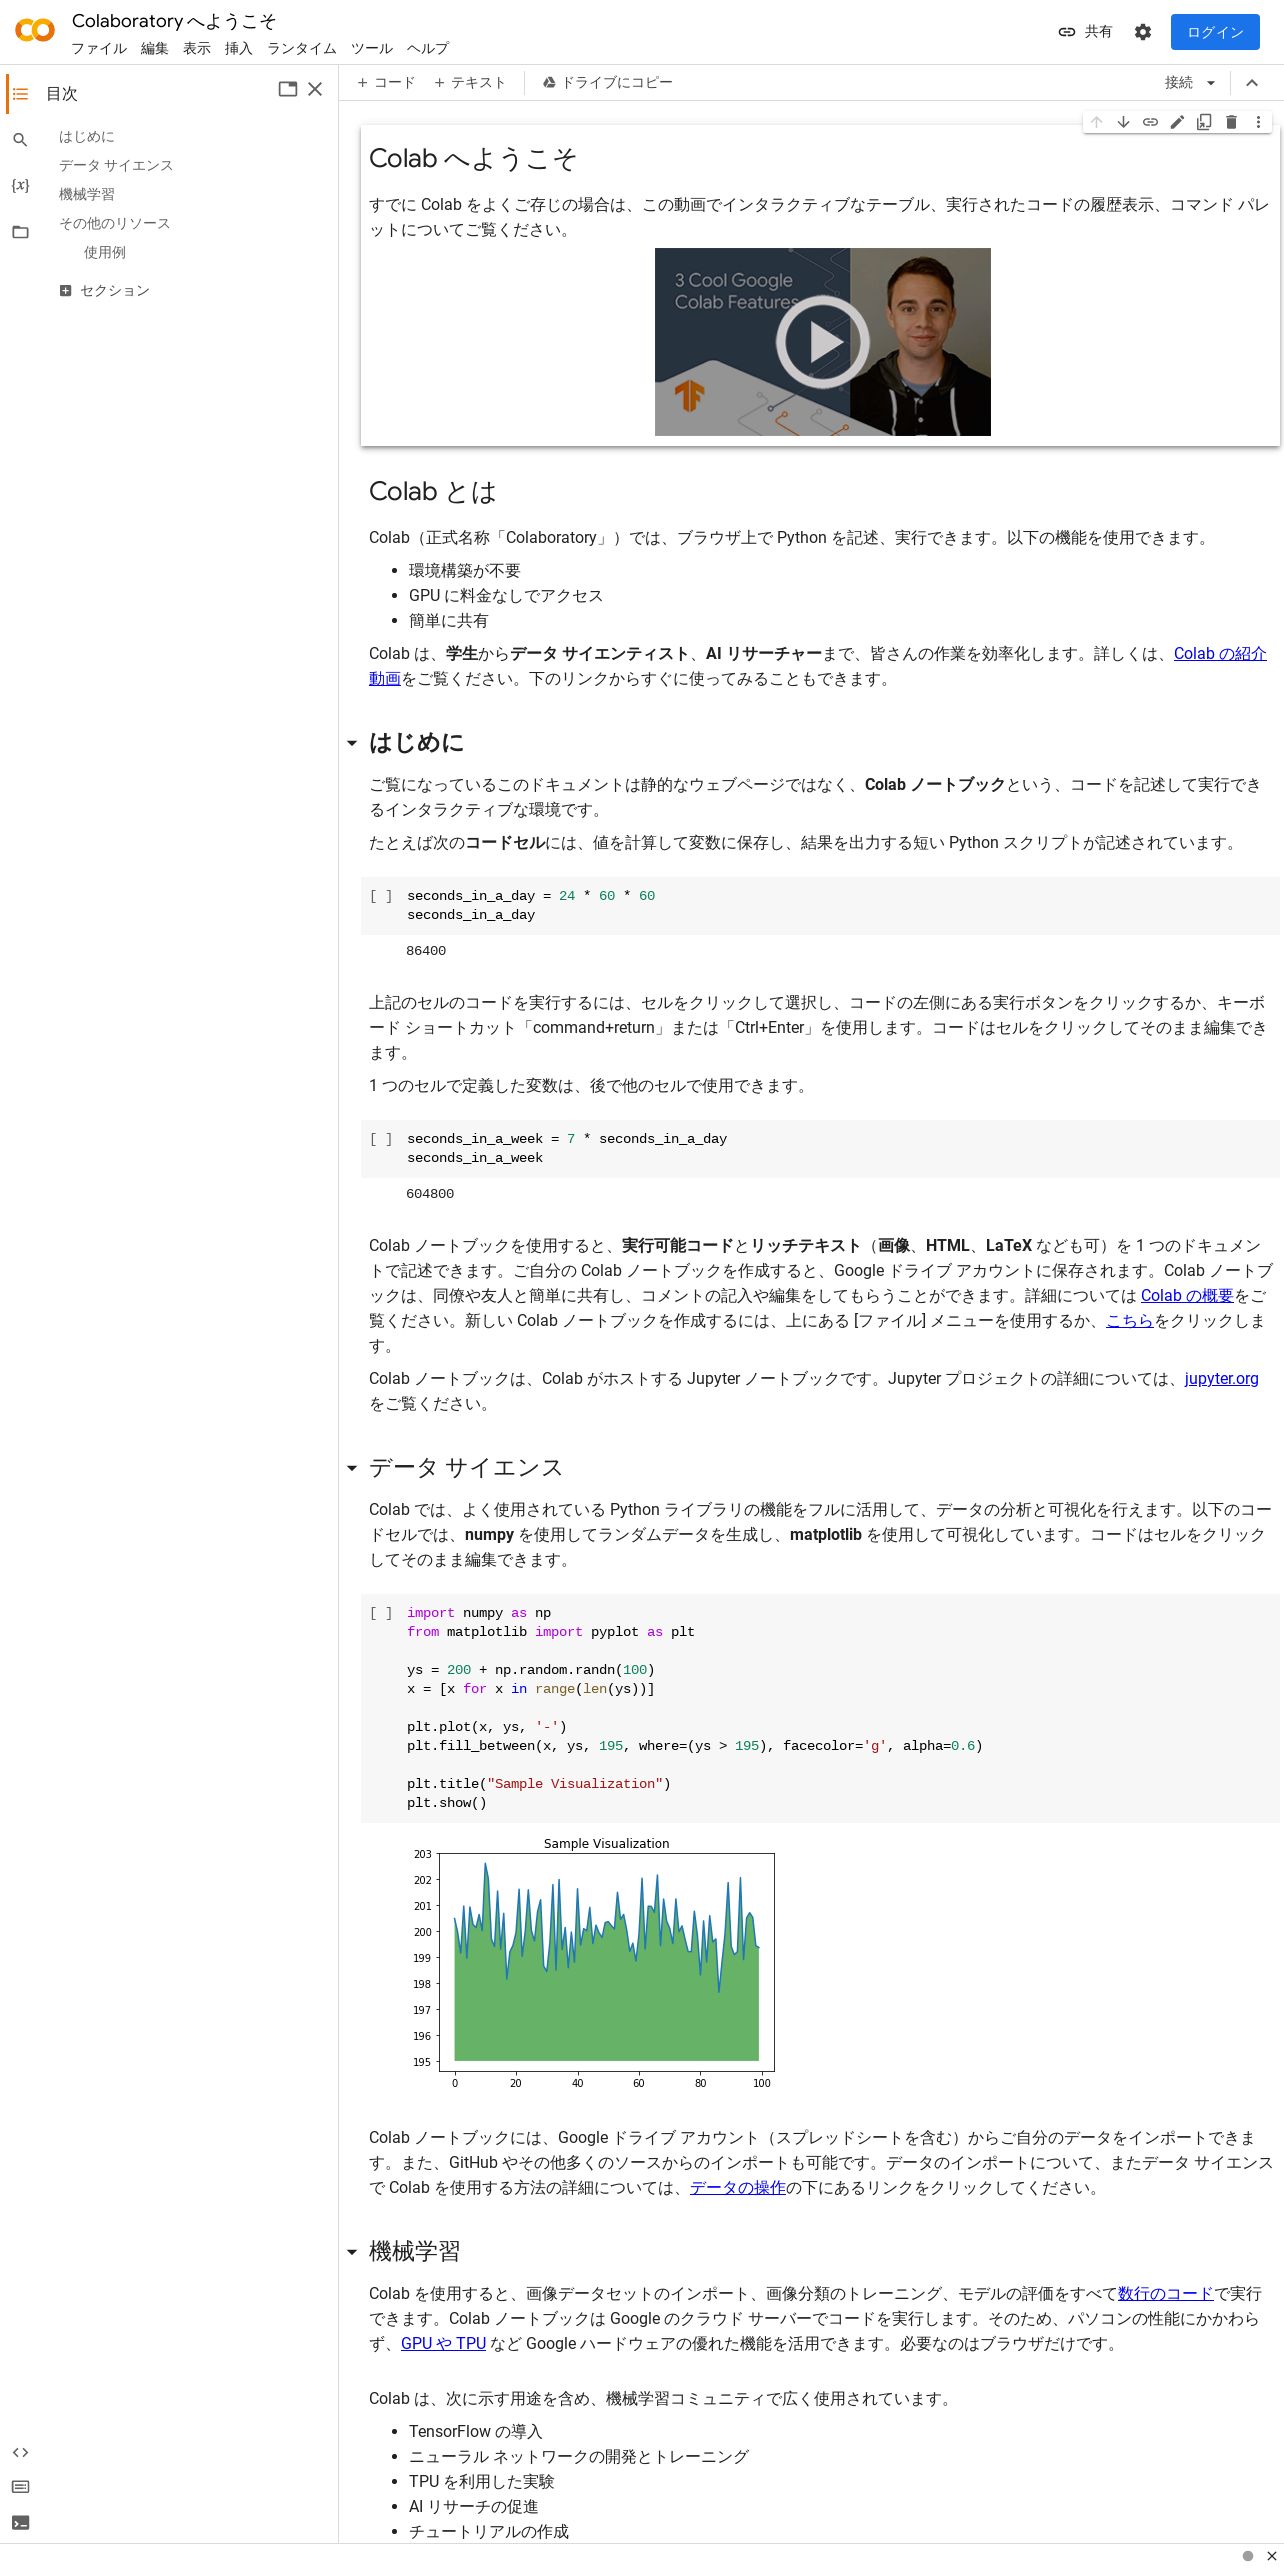Screen dimensions: 1284x2568
Task: Open the 編集 menu
Action: (155, 48)
